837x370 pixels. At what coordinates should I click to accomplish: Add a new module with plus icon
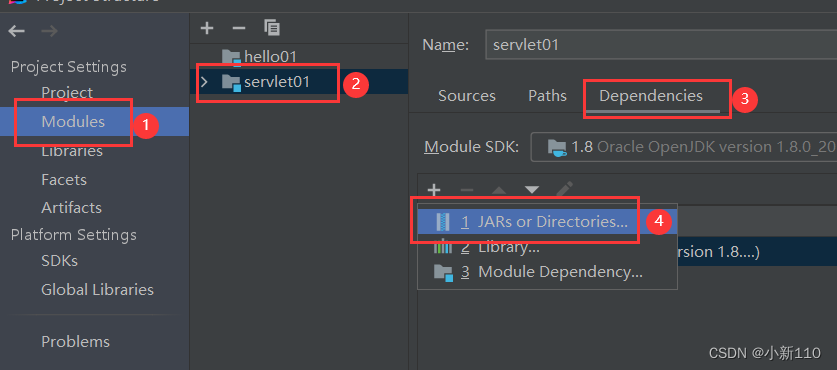pos(207,28)
